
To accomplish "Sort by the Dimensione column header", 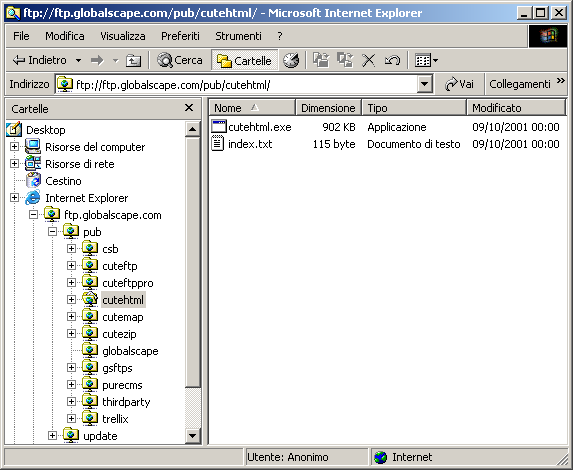I will [x=329, y=108].
